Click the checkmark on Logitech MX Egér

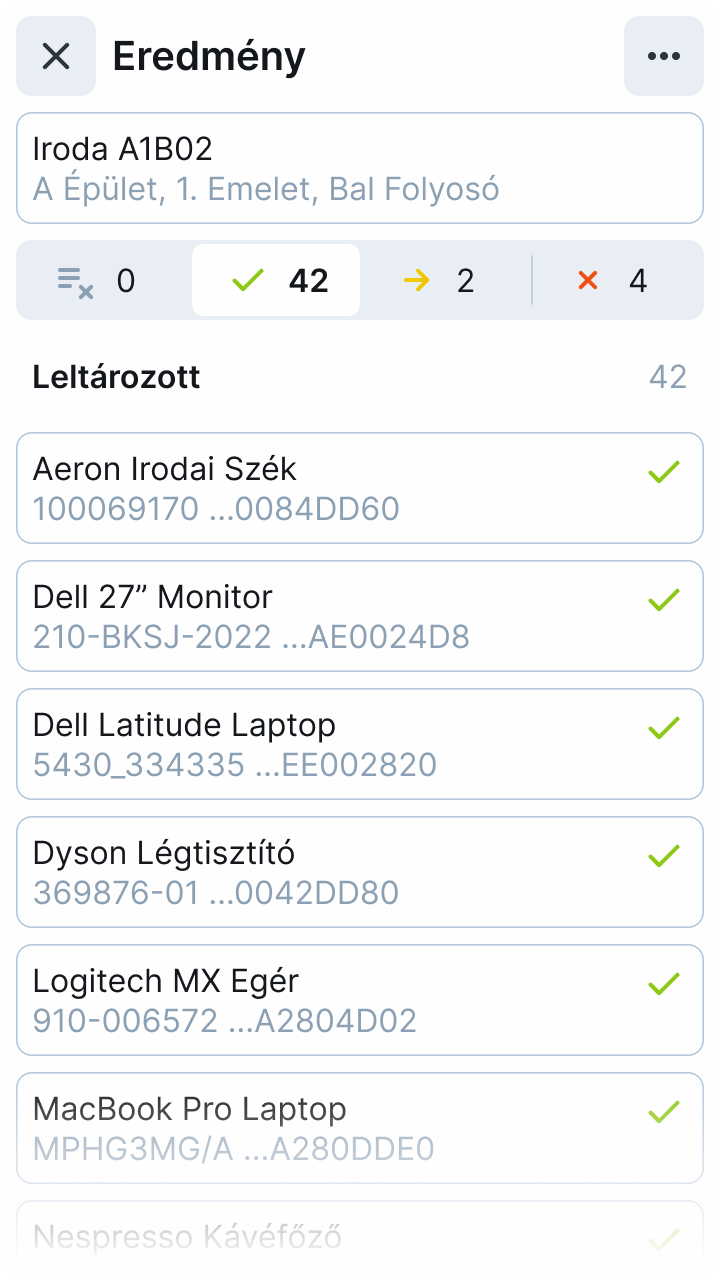pyautogui.click(x=664, y=984)
